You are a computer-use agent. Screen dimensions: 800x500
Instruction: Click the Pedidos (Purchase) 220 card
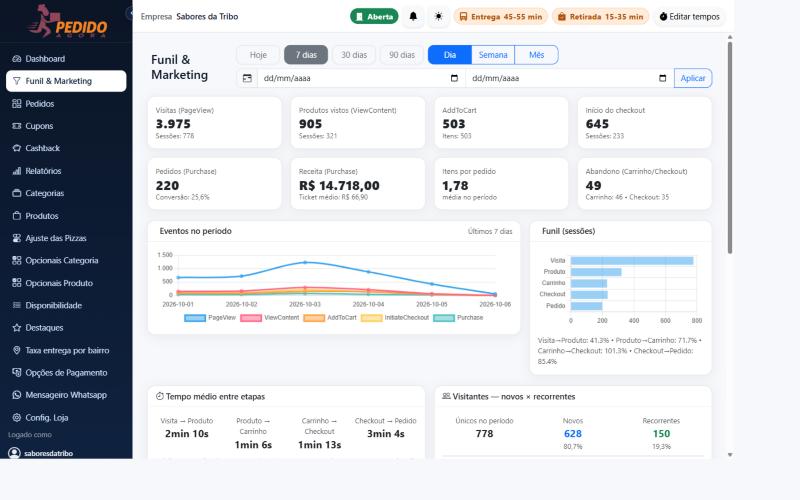click(214, 184)
